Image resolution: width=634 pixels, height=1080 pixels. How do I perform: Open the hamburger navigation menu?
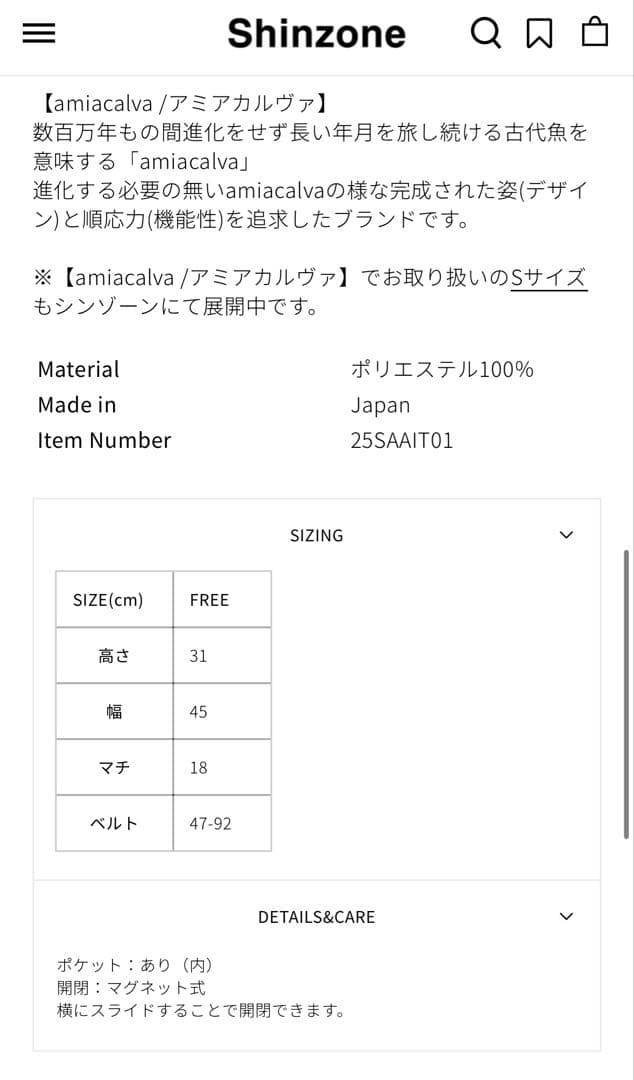coord(38,31)
